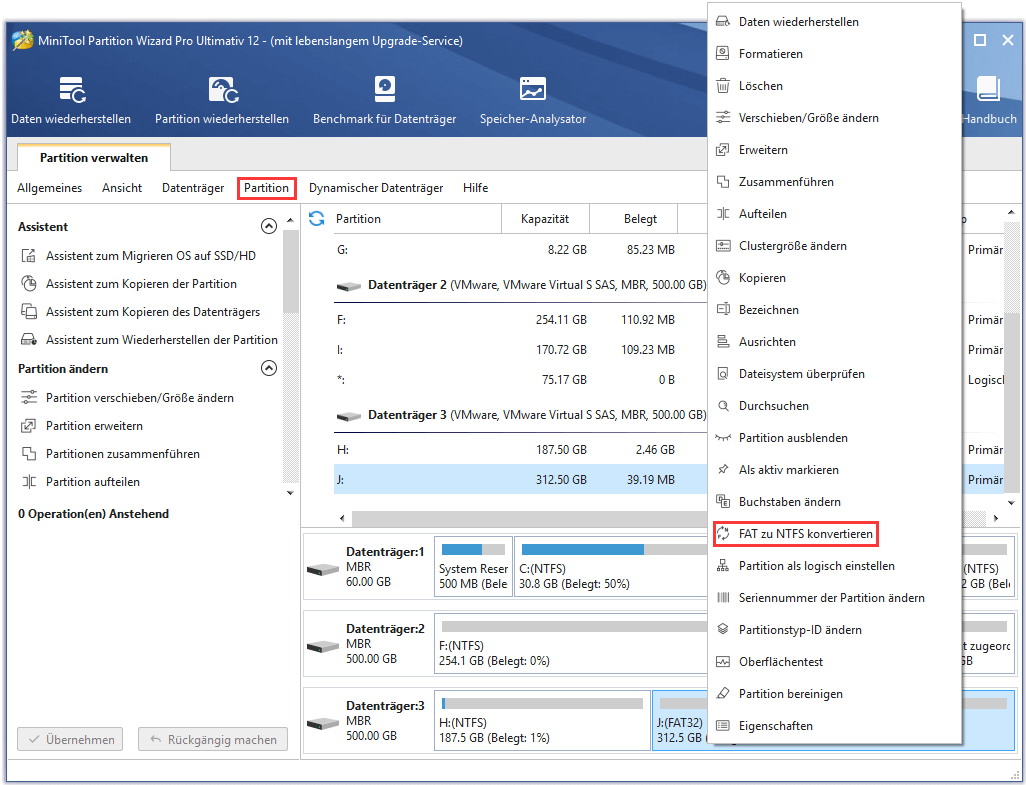This screenshot has height=785, width=1026.
Task: Start Assistent zum Wiederherstellen der Partition
Action: (162, 340)
